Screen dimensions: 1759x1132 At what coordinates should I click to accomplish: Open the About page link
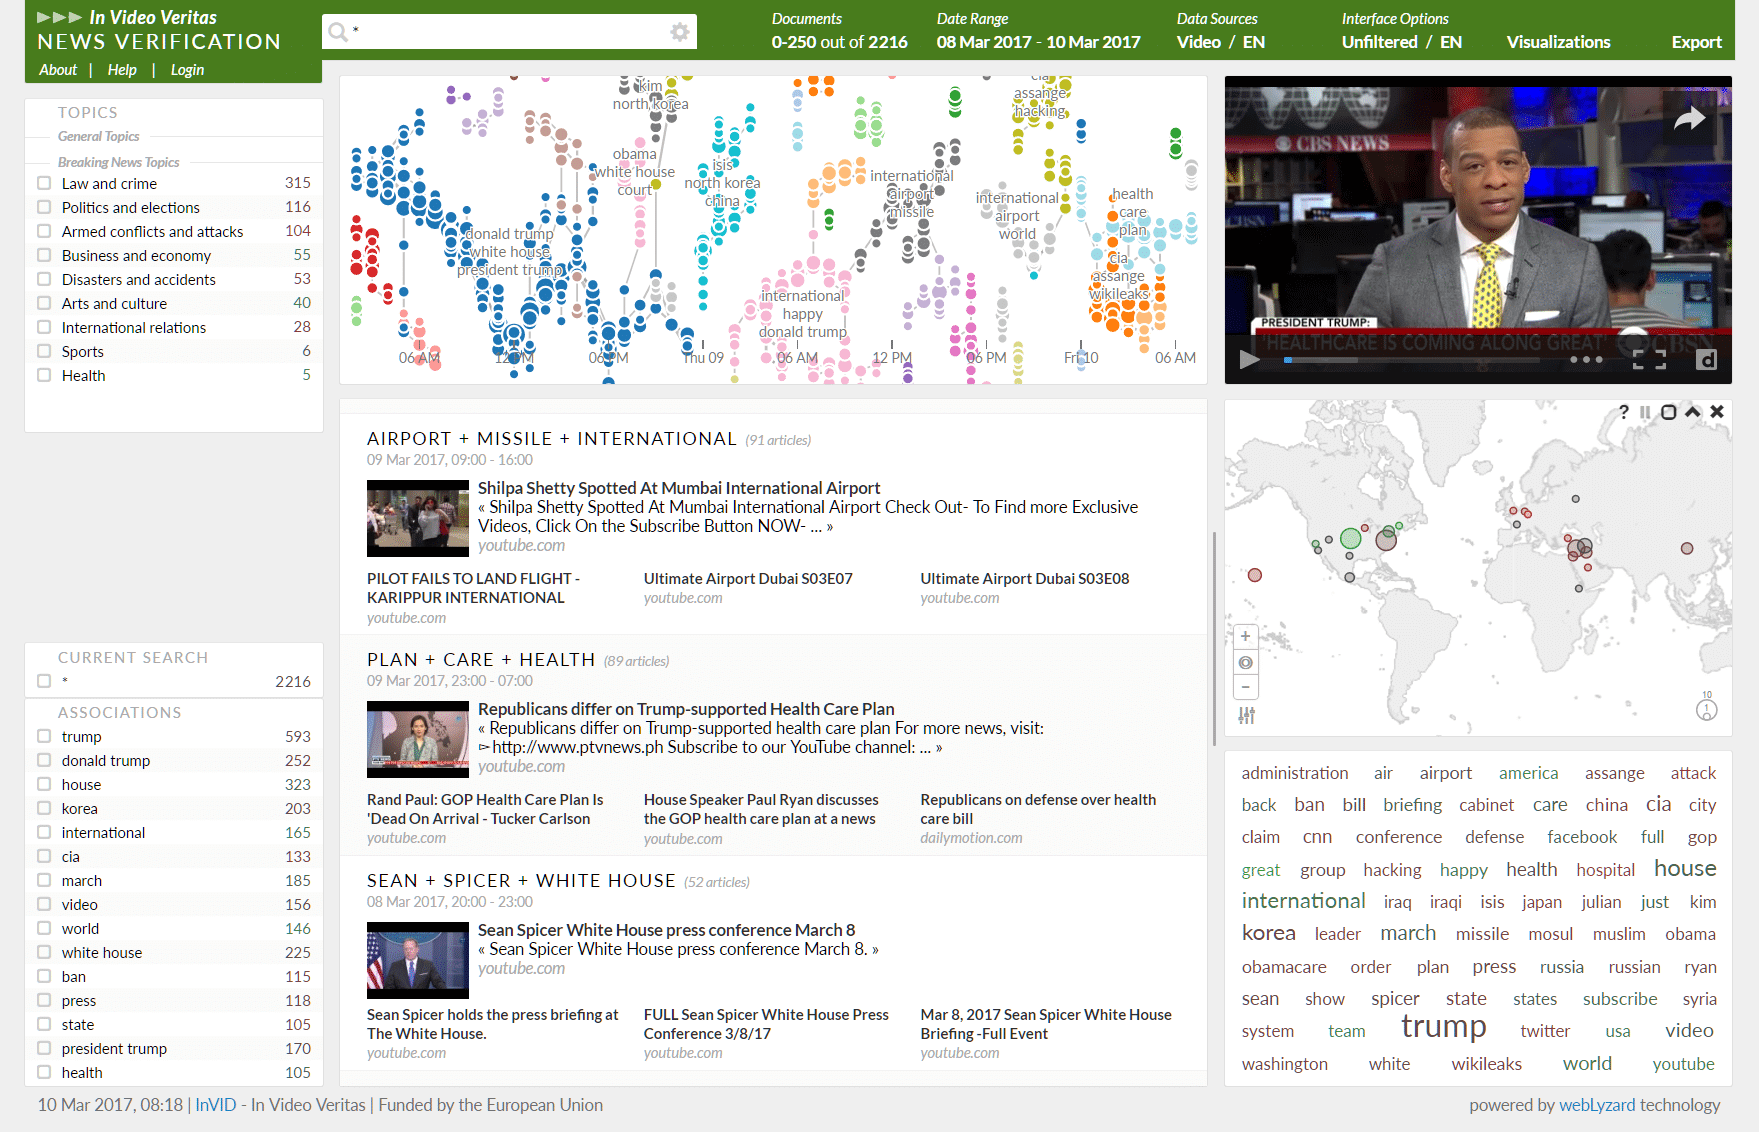coord(58,69)
